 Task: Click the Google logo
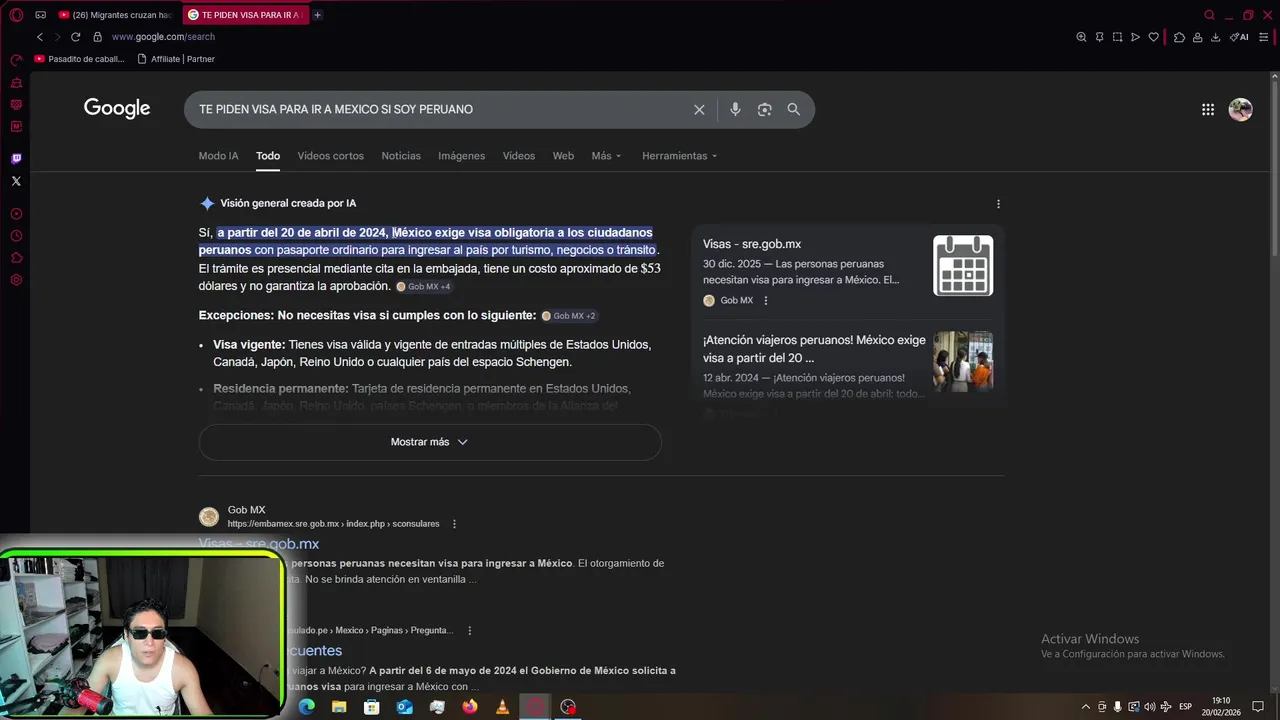(x=117, y=109)
